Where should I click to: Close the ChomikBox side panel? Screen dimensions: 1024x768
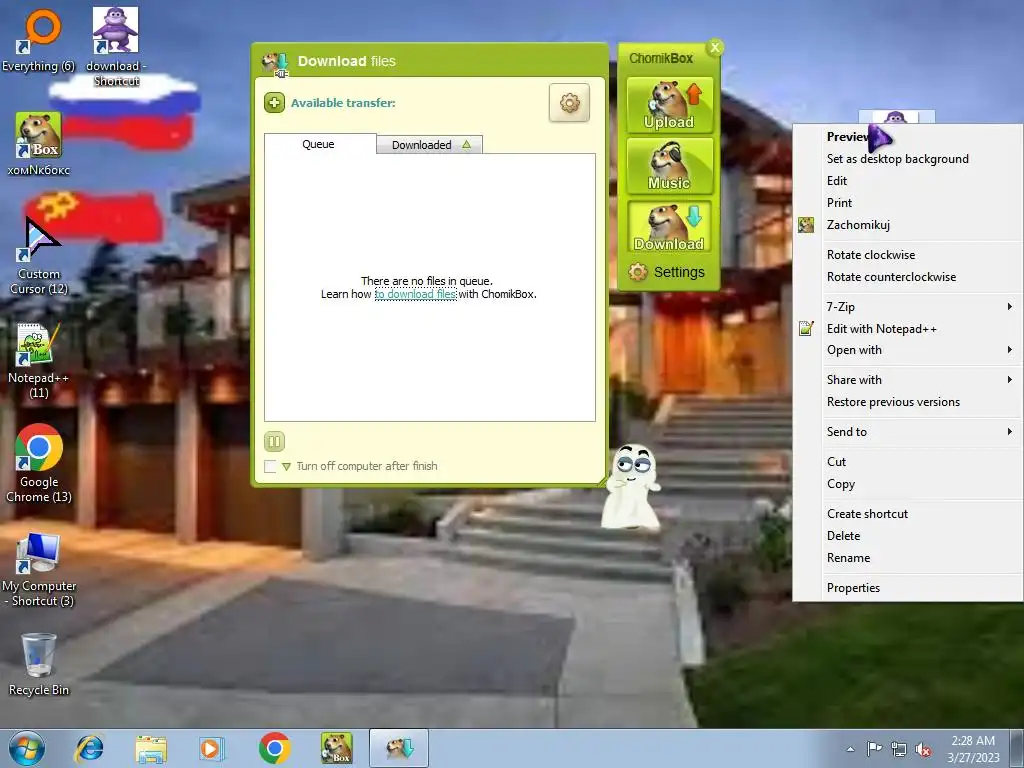[714, 47]
